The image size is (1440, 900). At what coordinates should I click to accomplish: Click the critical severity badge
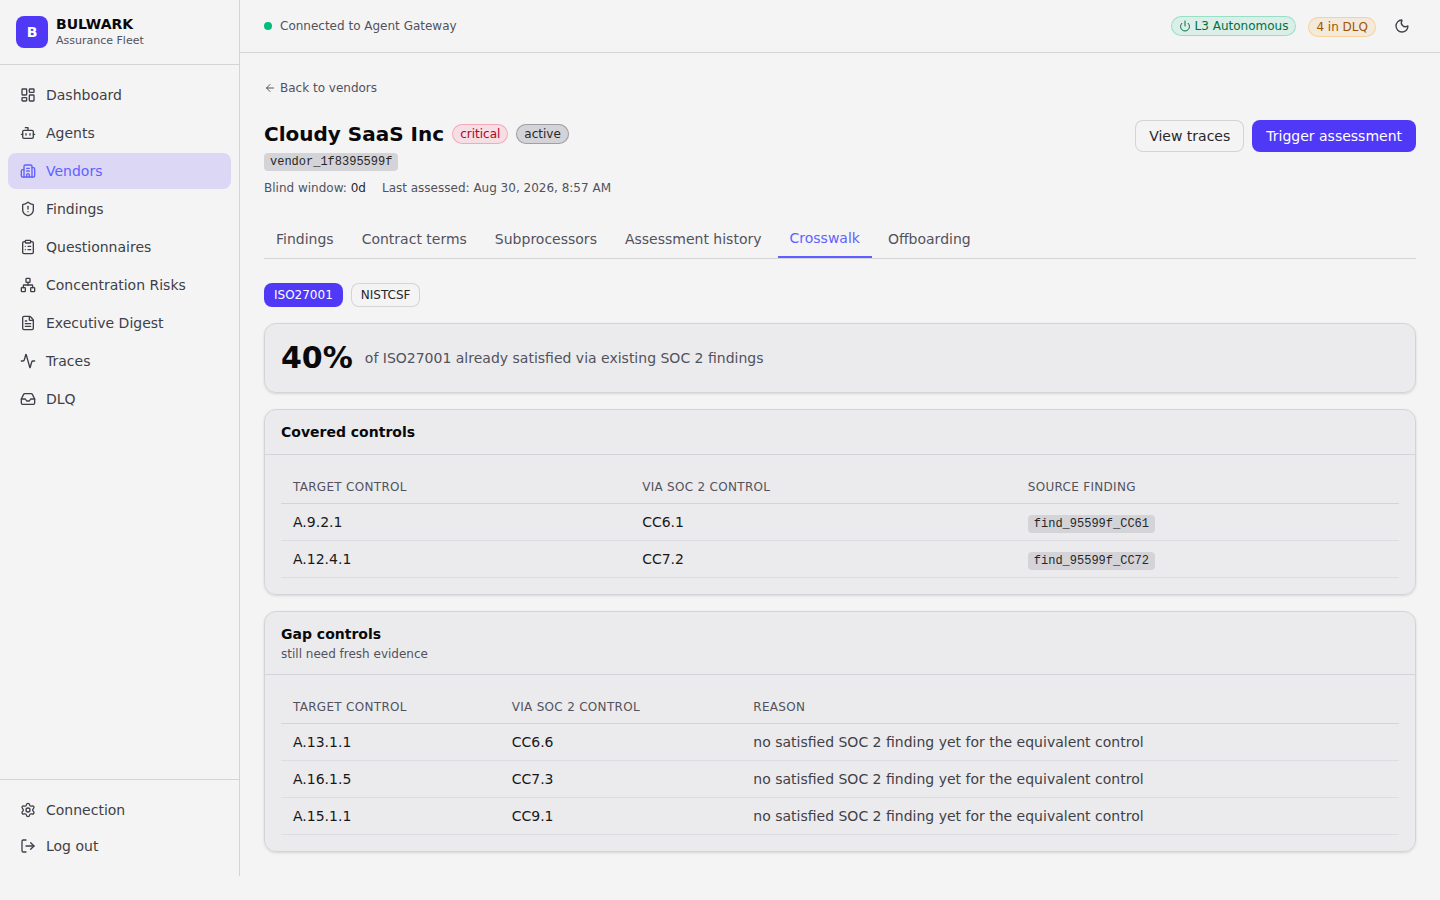pos(480,134)
